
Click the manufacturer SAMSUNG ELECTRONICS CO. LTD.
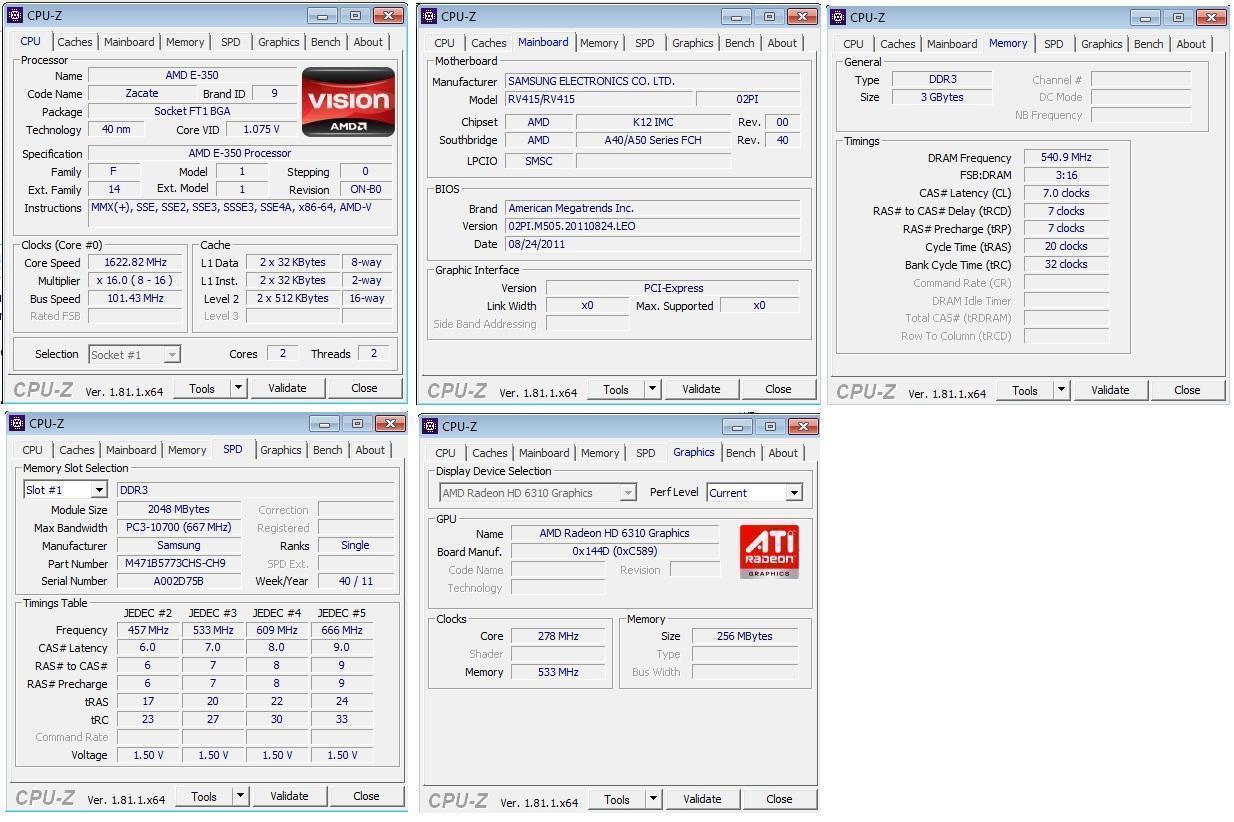pyautogui.click(x=652, y=81)
